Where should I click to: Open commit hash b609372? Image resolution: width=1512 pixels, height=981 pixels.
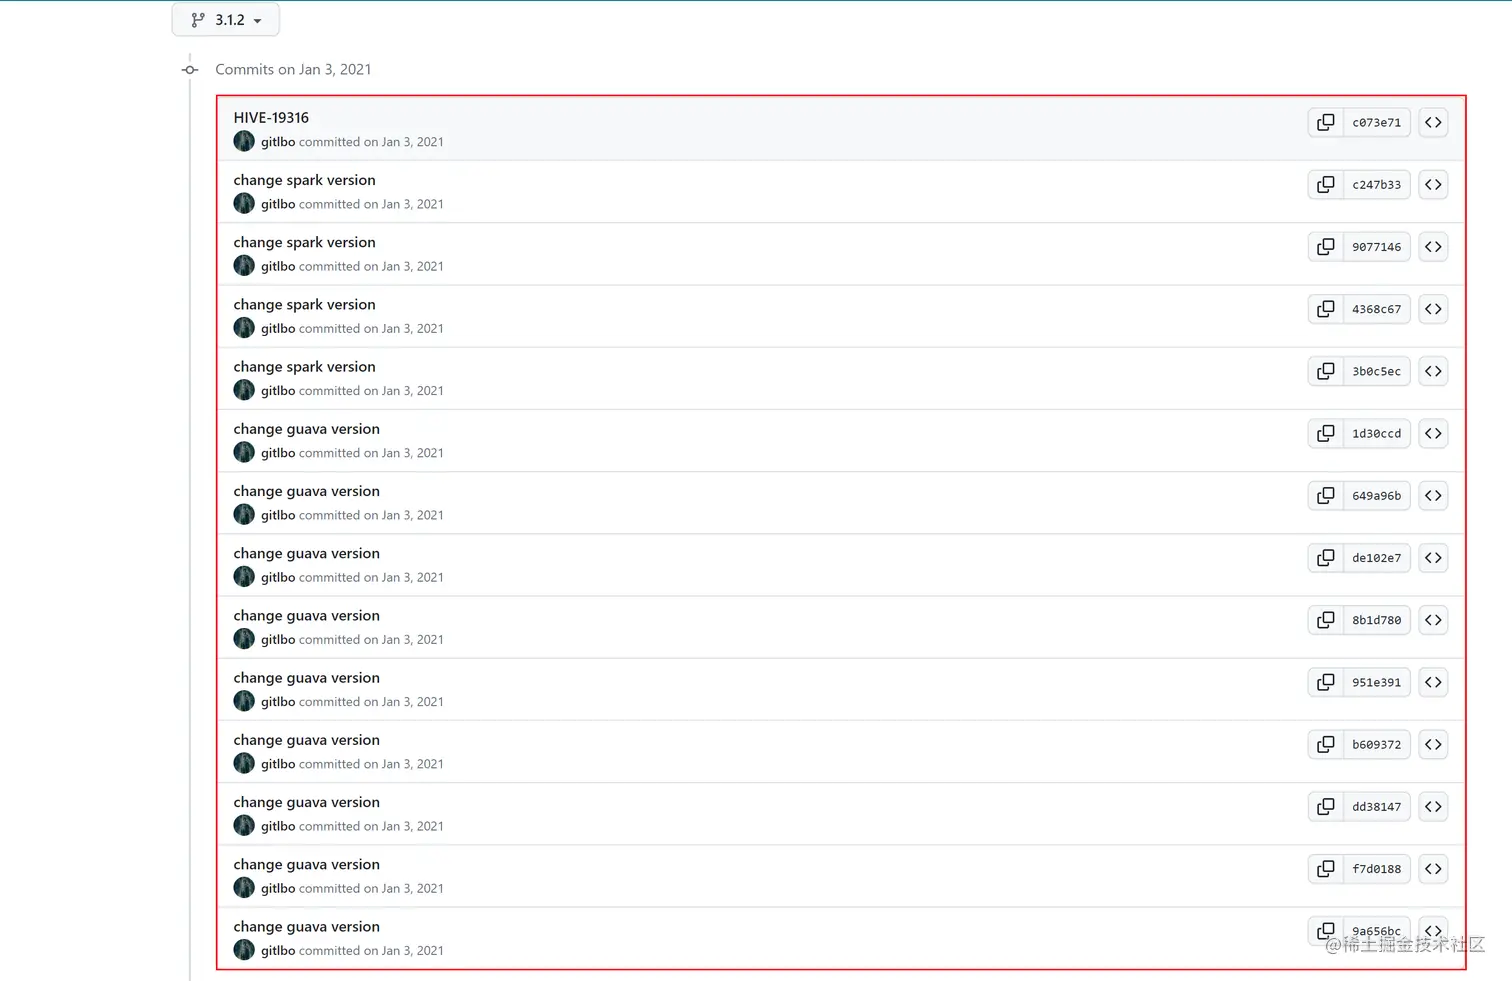pyautogui.click(x=1377, y=744)
